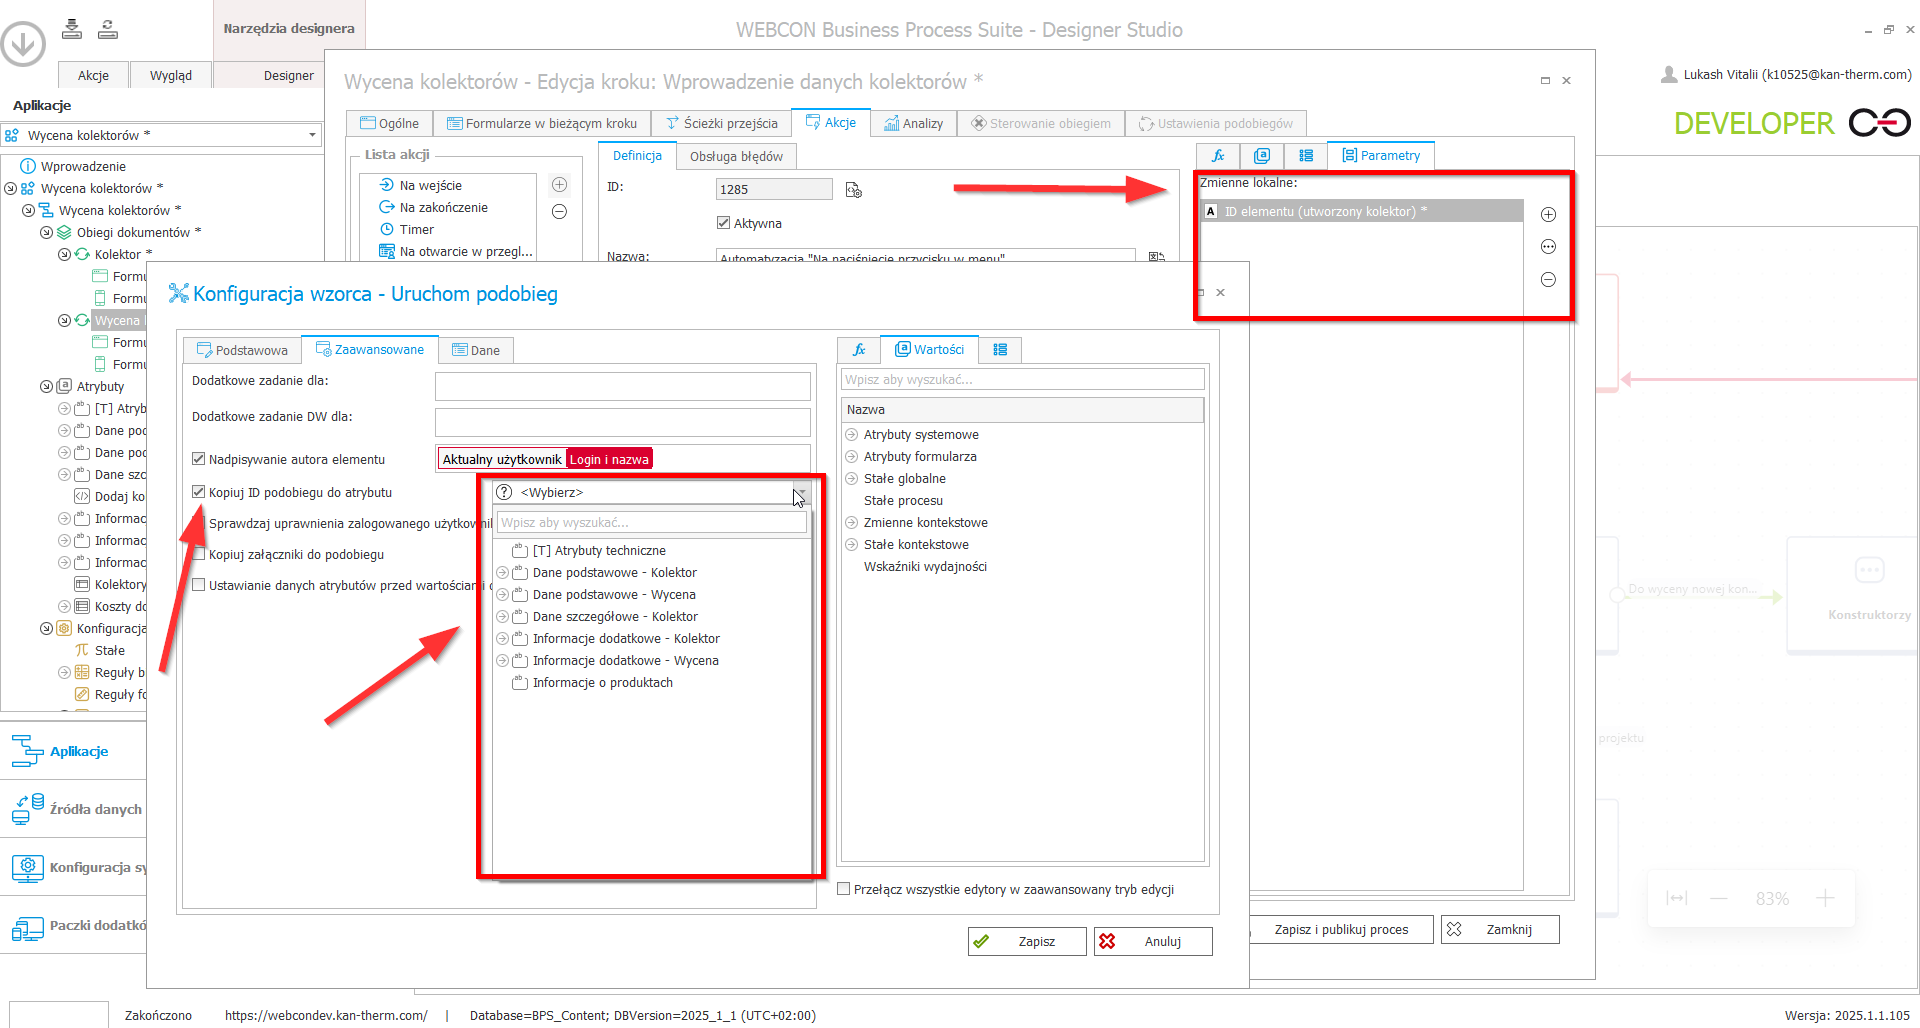
Task: Expand Atrybuty formularza in values list
Action: tap(852, 457)
